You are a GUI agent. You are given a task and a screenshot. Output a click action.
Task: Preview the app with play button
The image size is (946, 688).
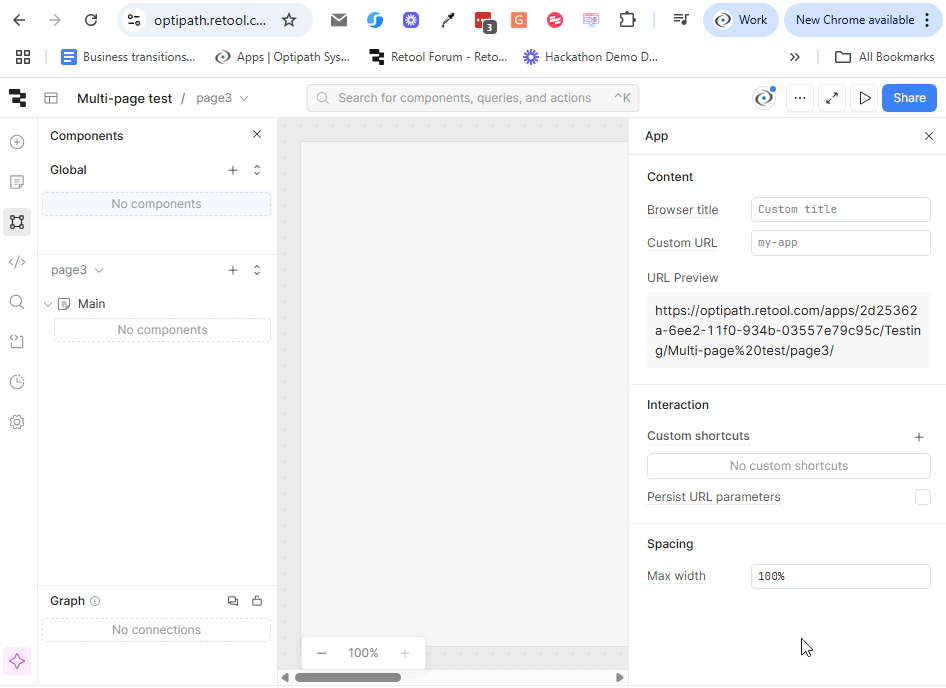tap(865, 98)
